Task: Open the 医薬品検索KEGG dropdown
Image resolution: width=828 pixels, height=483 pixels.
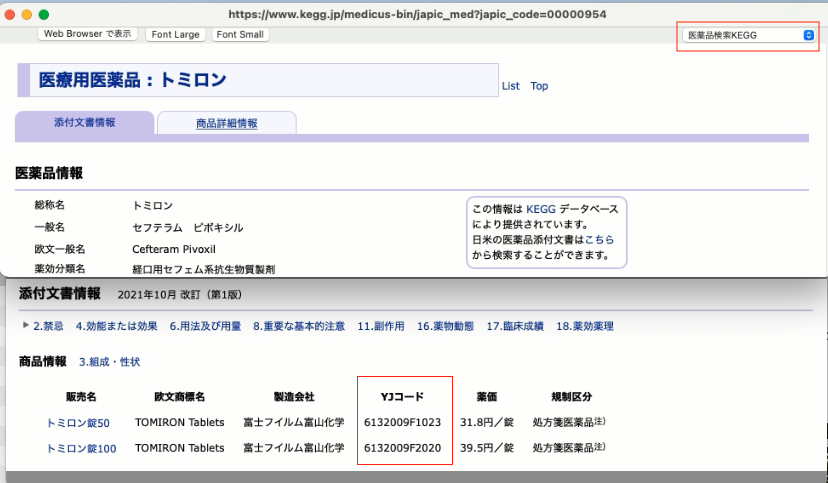Action: click(x=749, y=35)
